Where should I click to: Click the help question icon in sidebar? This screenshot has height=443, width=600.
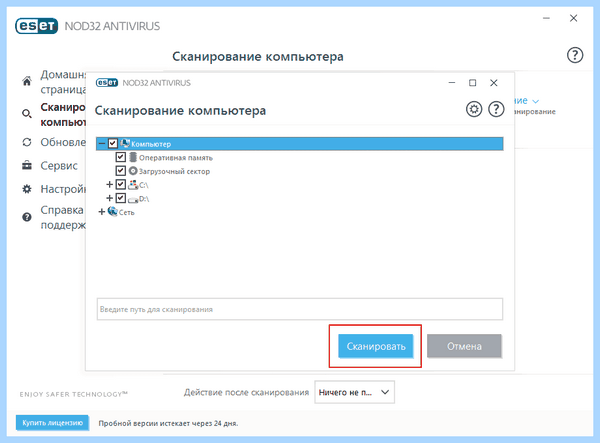tap(27, 217)
